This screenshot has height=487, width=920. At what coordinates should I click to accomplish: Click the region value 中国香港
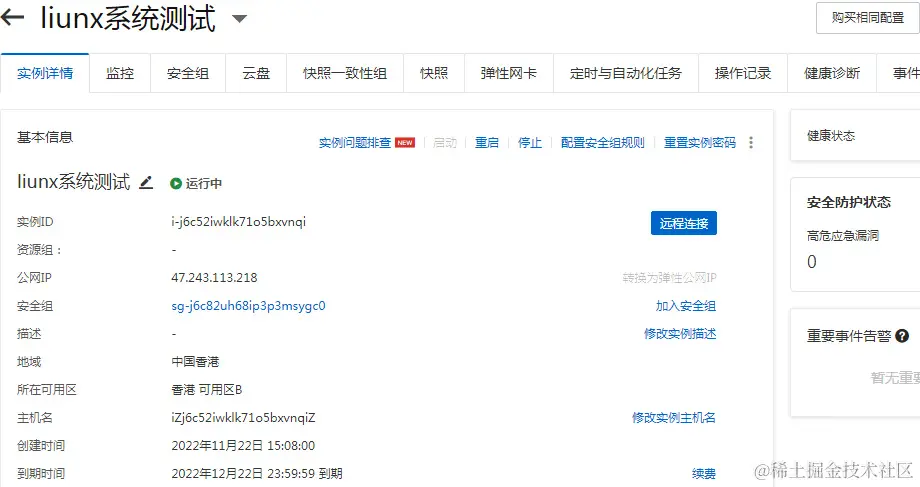pyautogui.click(x=195, y=361)
